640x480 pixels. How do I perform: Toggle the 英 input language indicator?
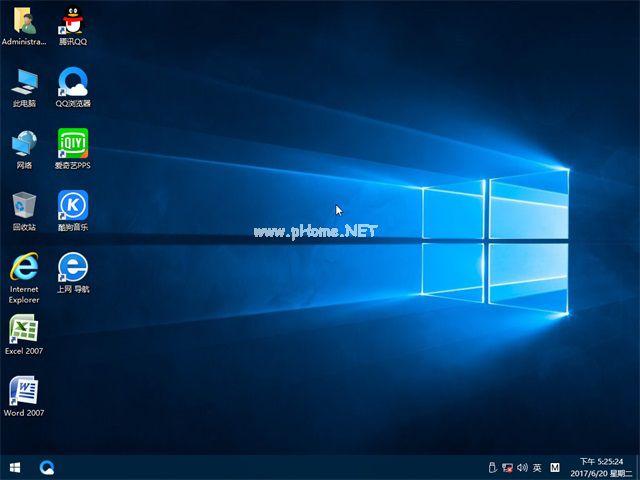(x=537, y=467)
